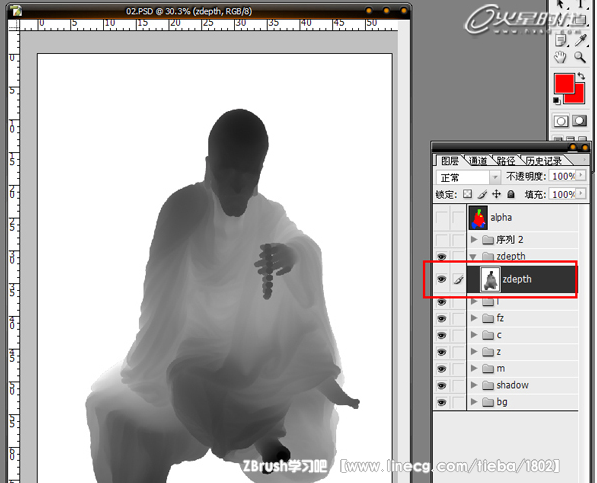Select the Hand tool
This screenshot has height=483, width=597.
[x=560, y=57]
